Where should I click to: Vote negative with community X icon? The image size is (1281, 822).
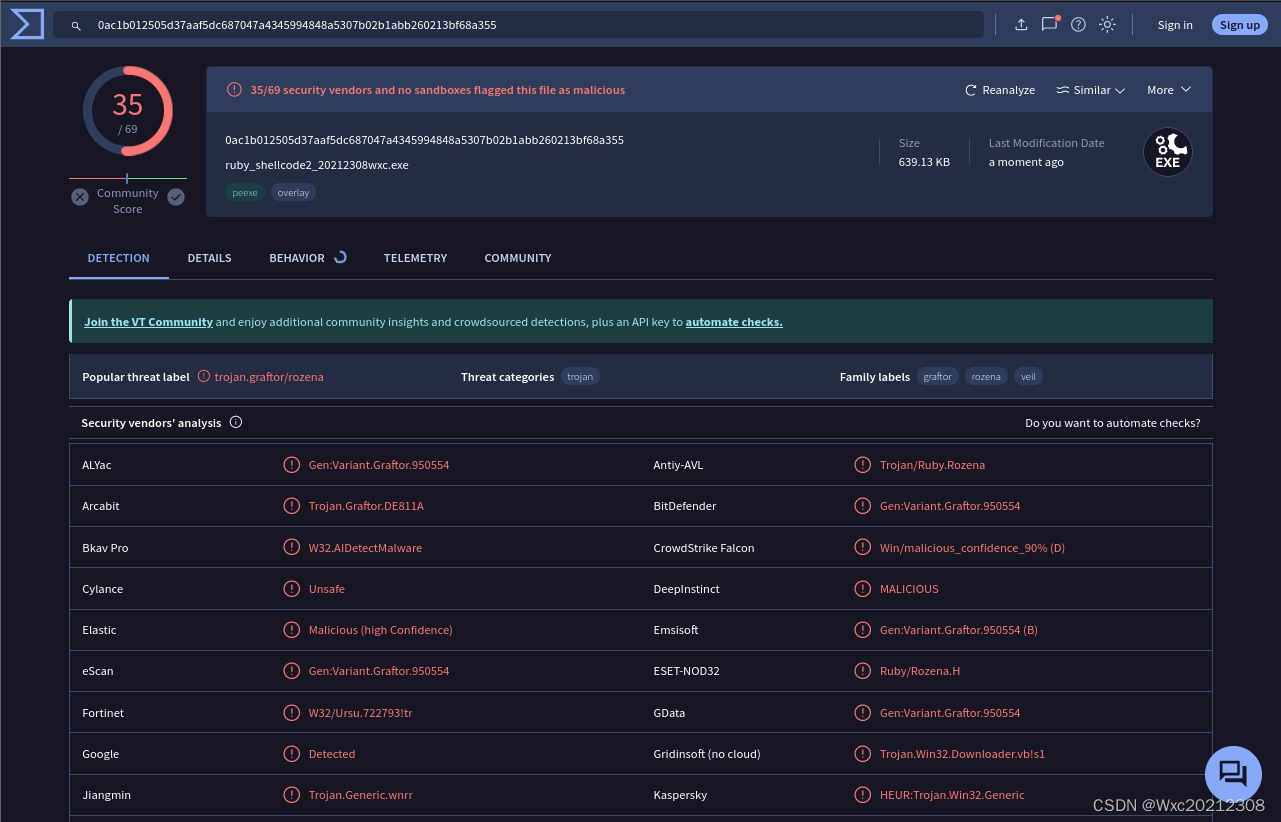(x=80, y=197)
